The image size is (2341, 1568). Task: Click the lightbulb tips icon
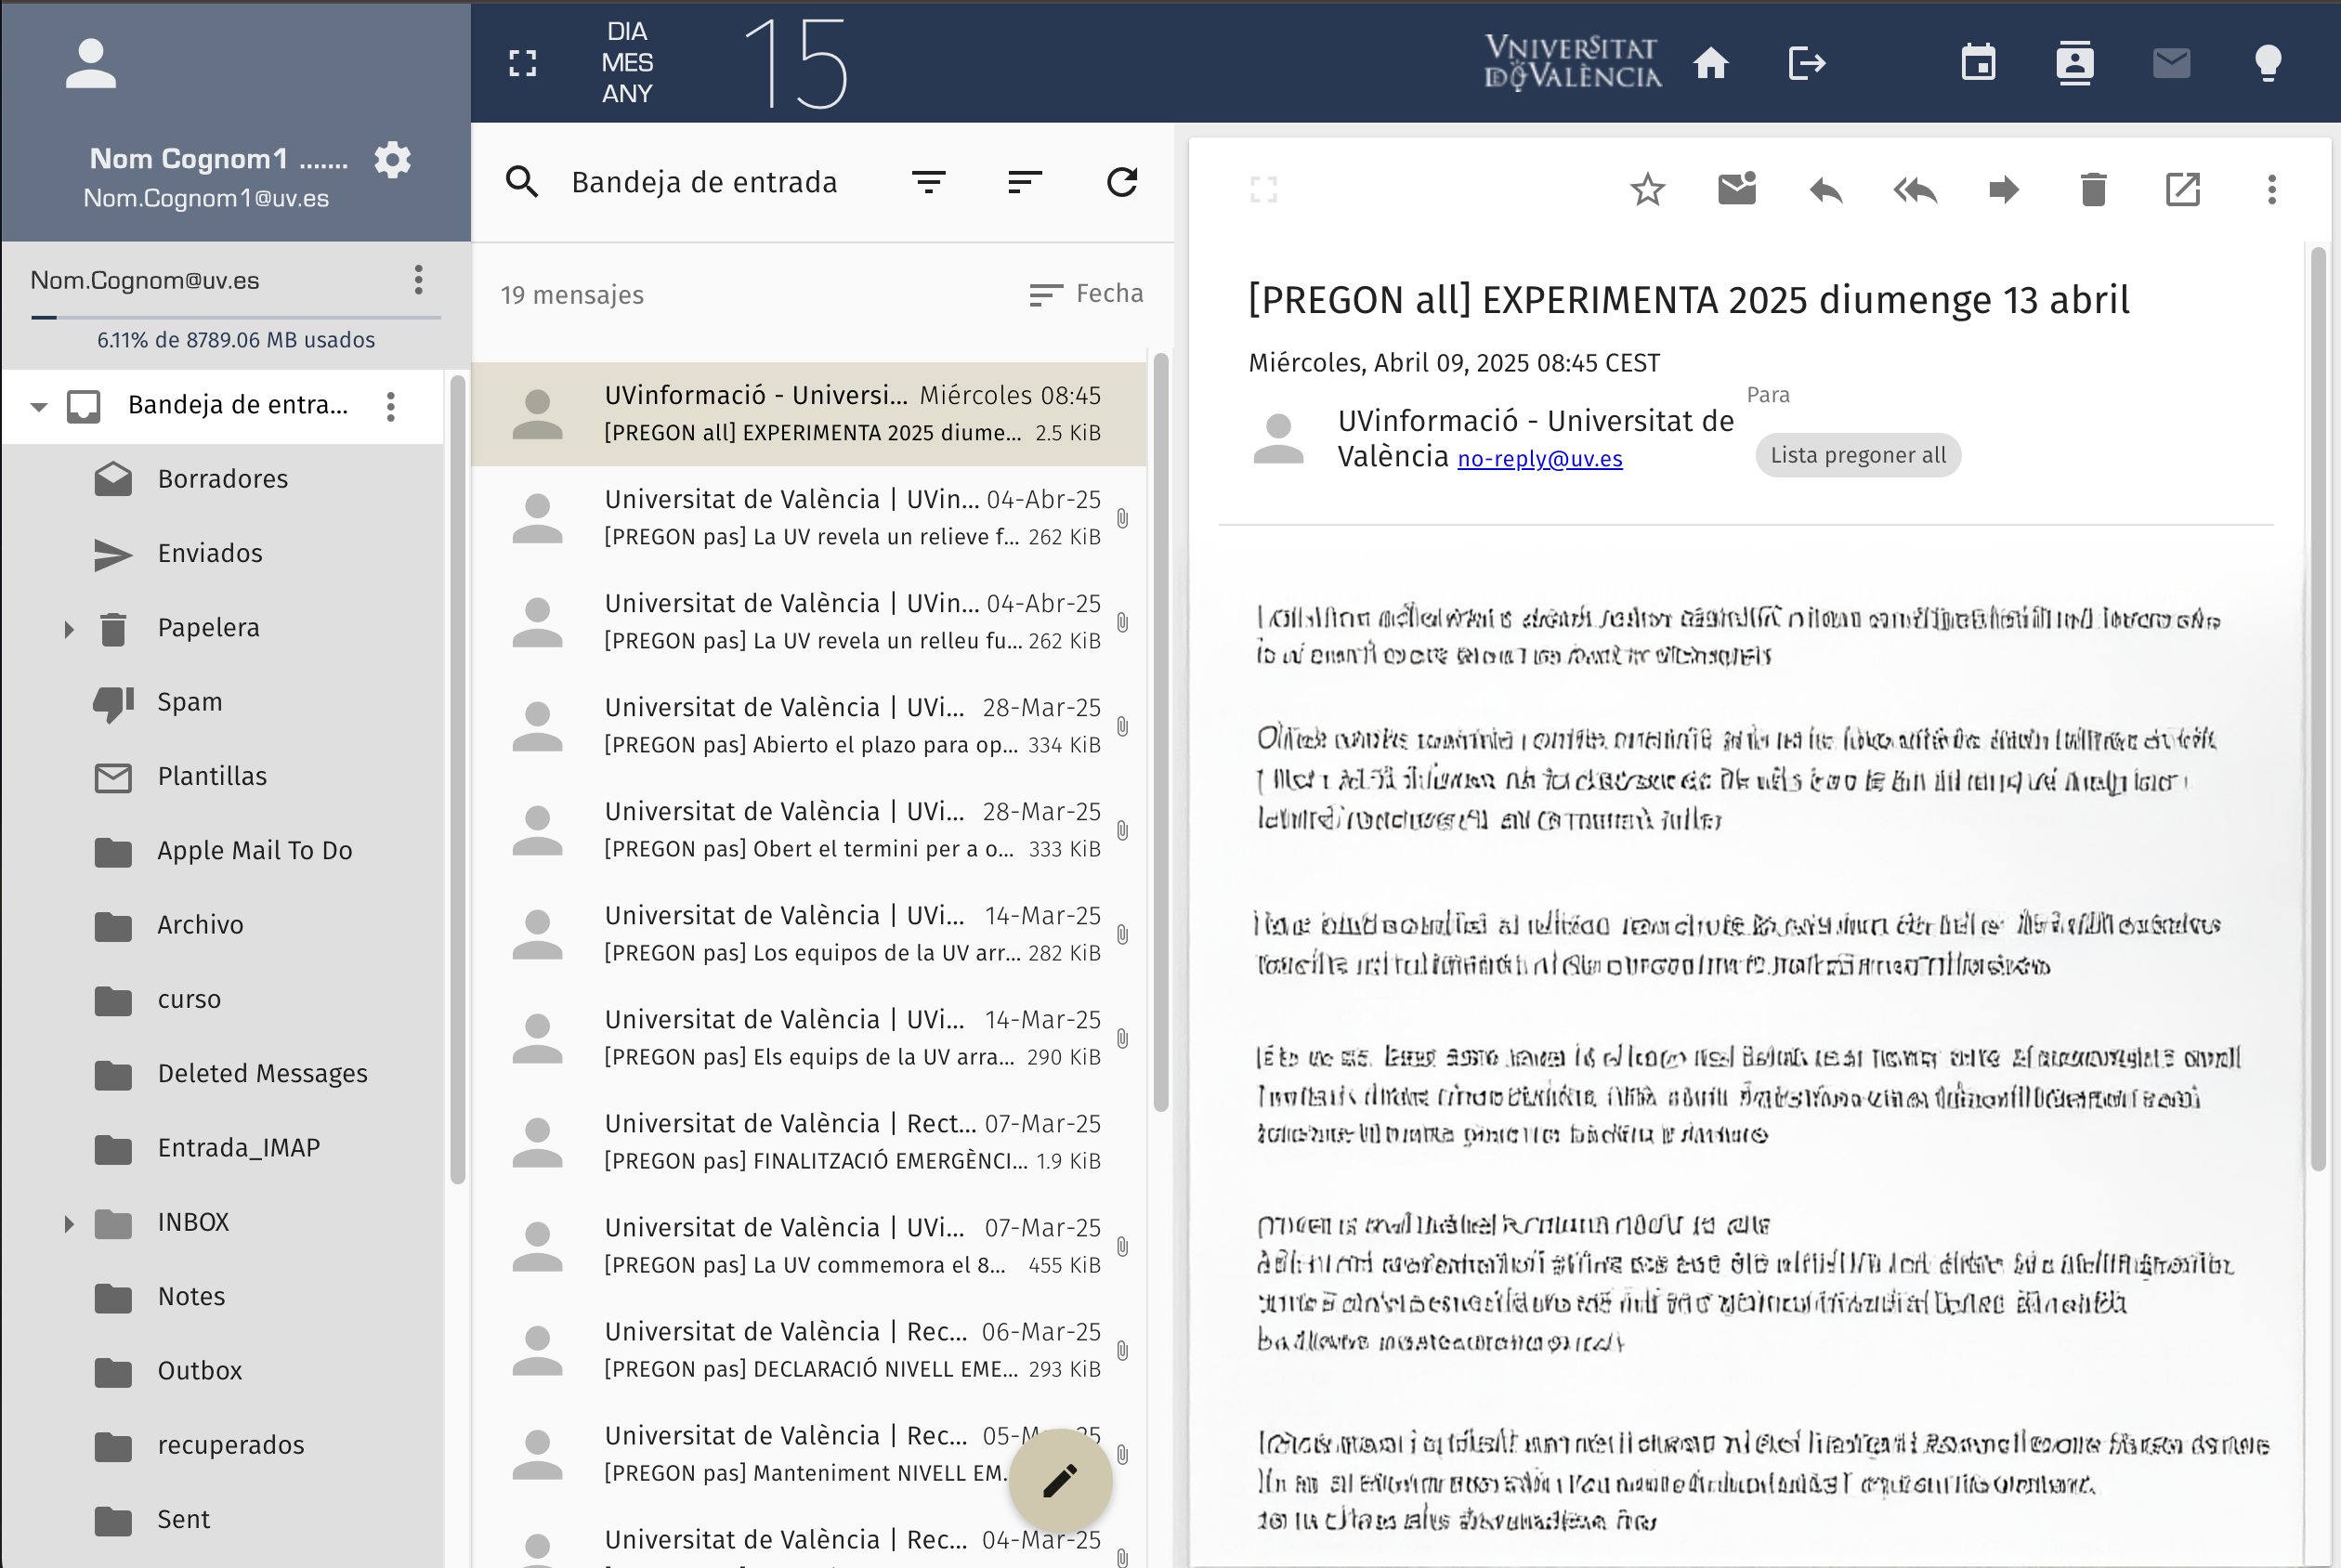pos(2268,64)
